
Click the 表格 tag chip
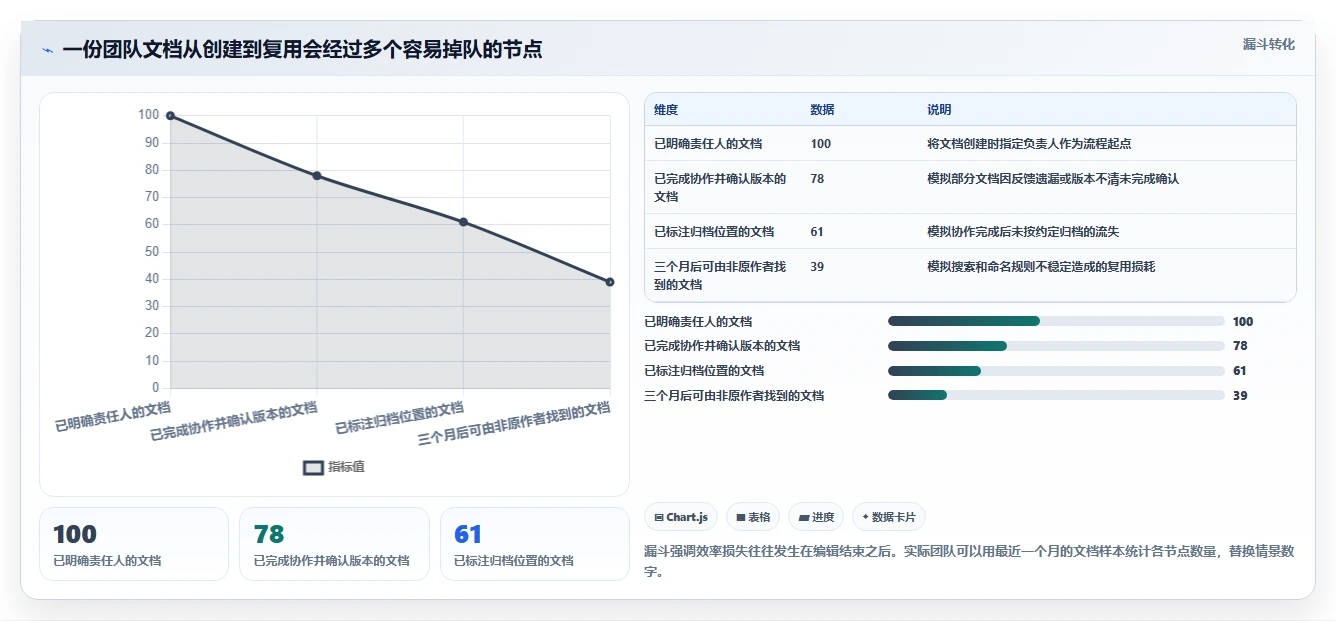[753, 517]
